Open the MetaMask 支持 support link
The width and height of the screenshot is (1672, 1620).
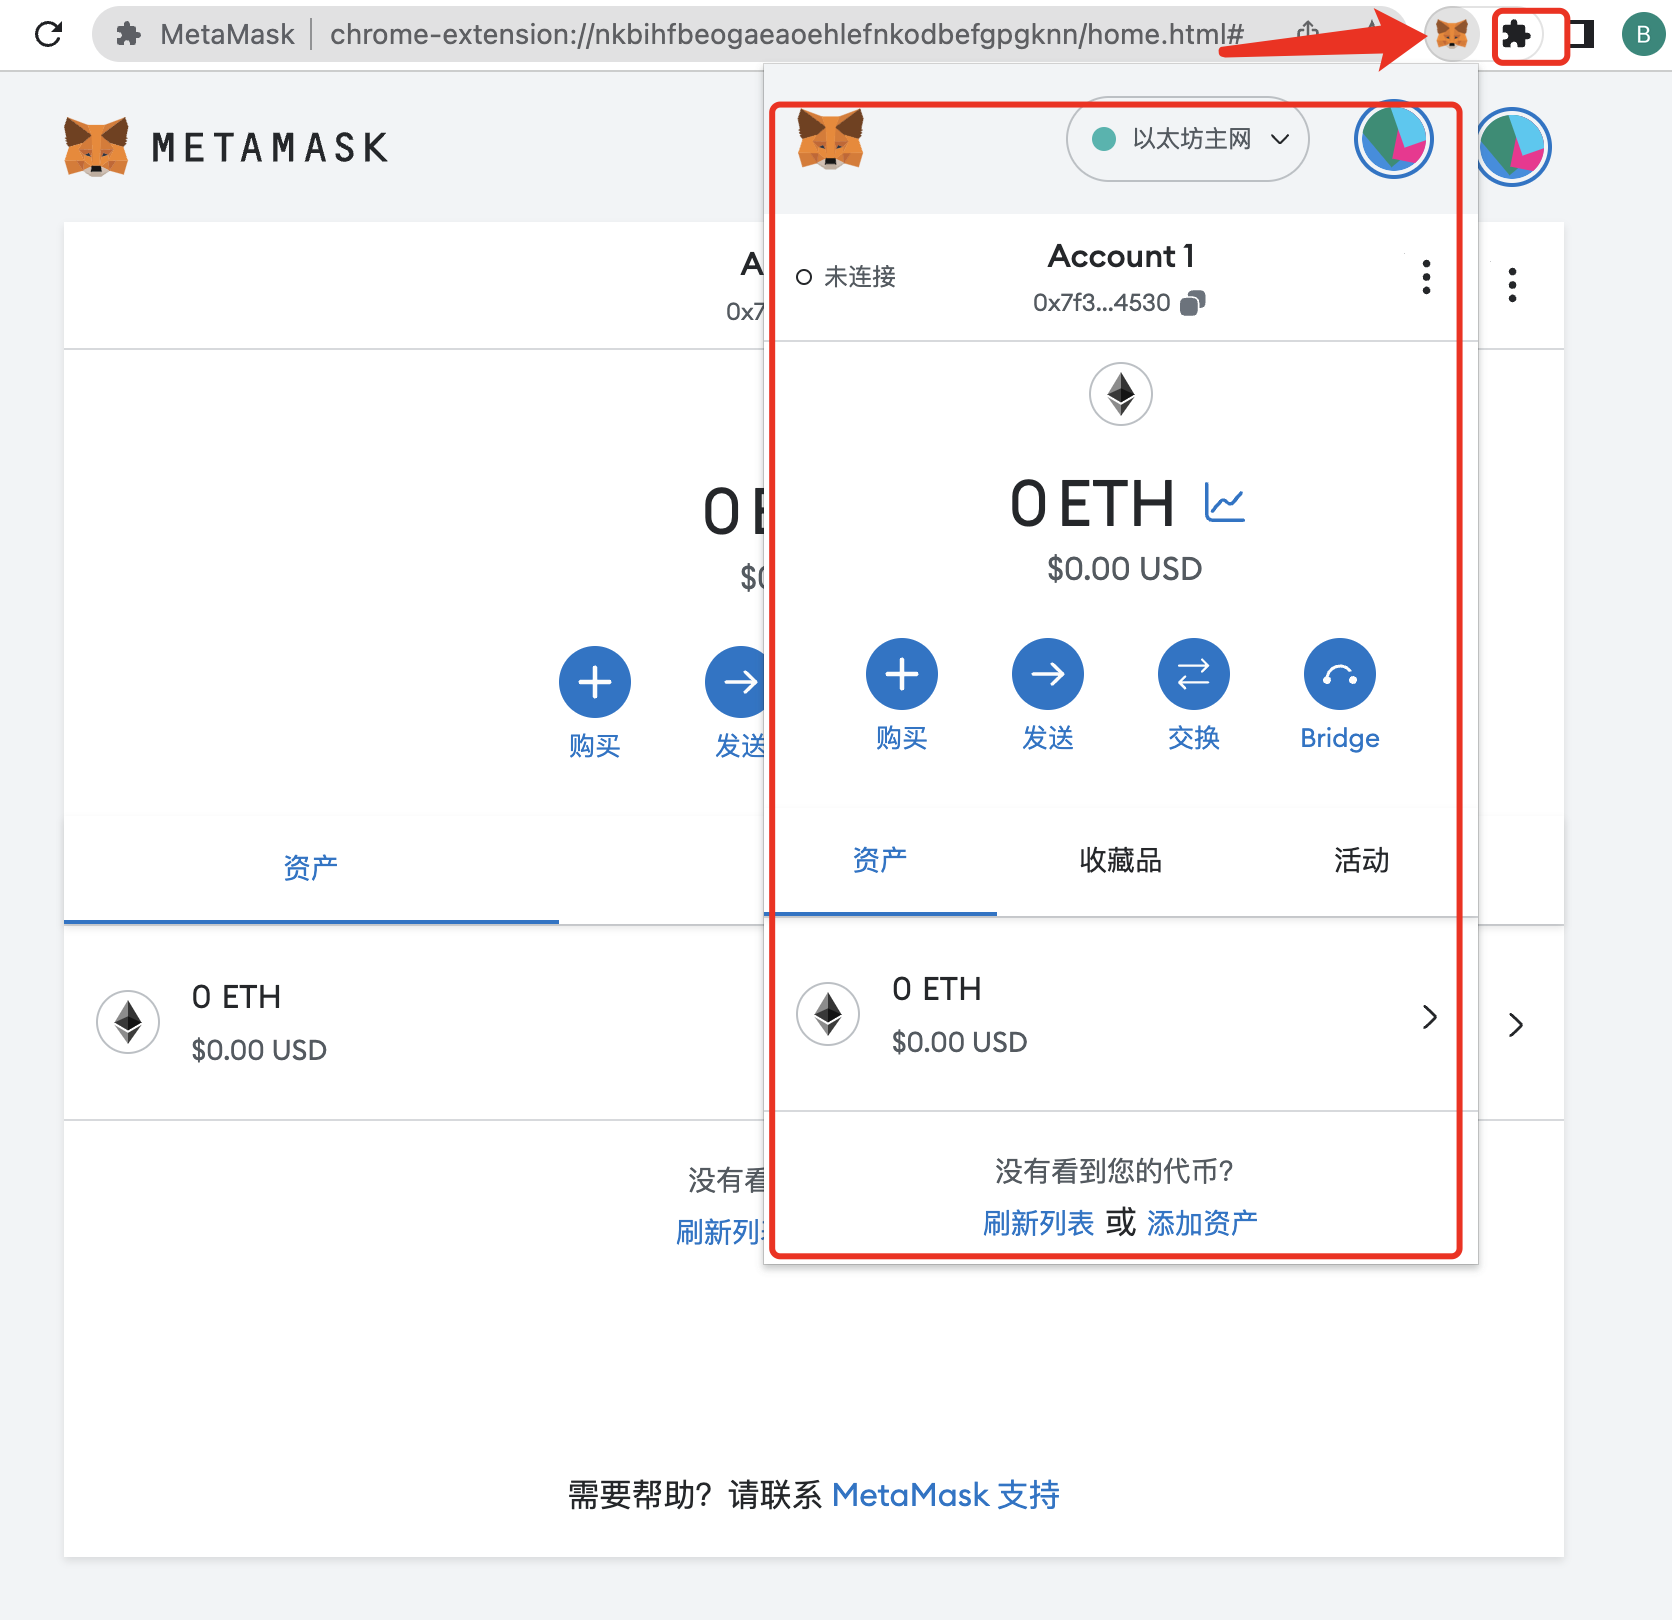click(946, 1495)
